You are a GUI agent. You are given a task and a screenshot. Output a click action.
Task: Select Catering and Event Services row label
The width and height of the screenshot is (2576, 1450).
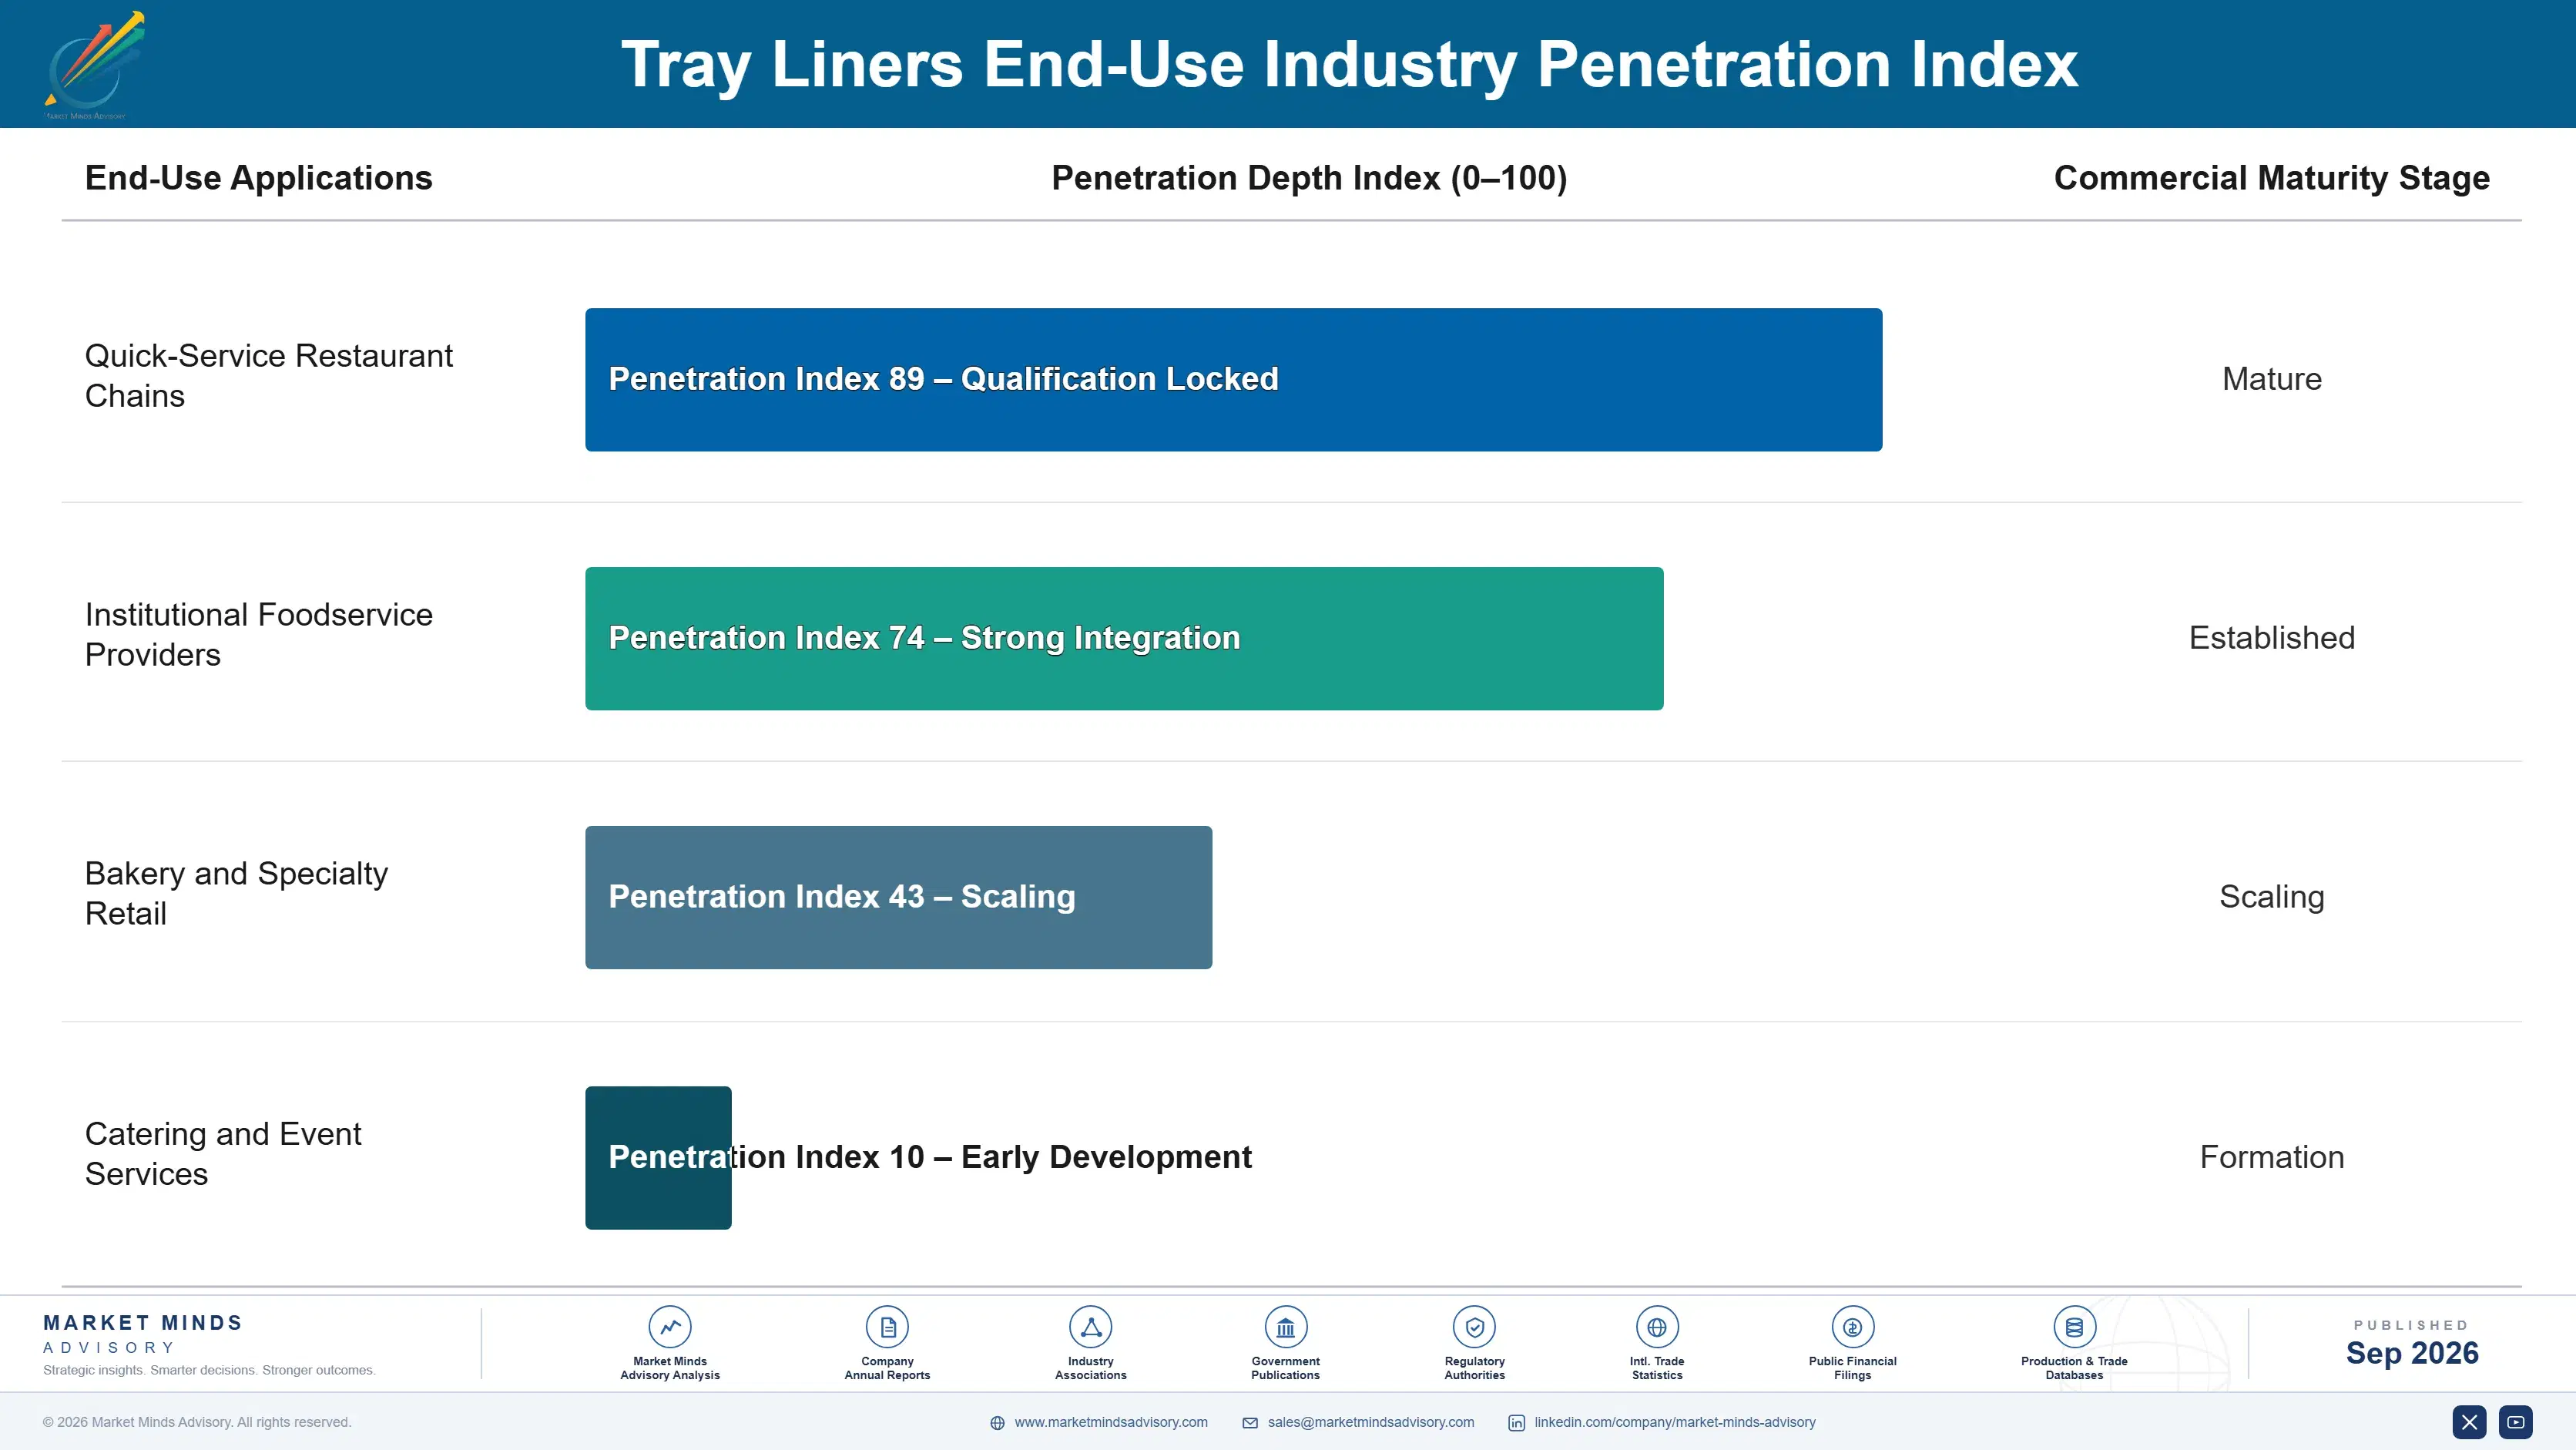pyautogui.click(x=222, y=1154)
